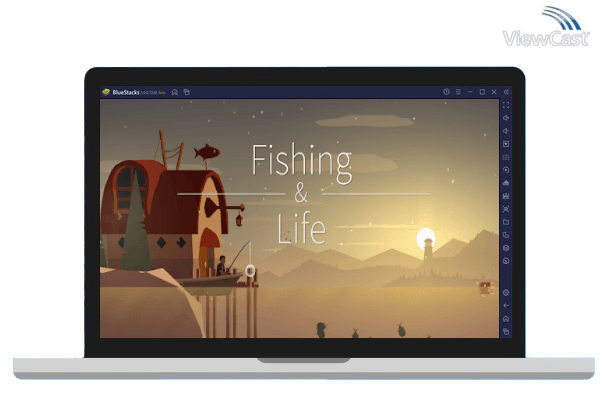The height and width of the screenshot is (414, 602).
Task: Go back using the arrow icon in the sidebar
Action: pos(506,306)
